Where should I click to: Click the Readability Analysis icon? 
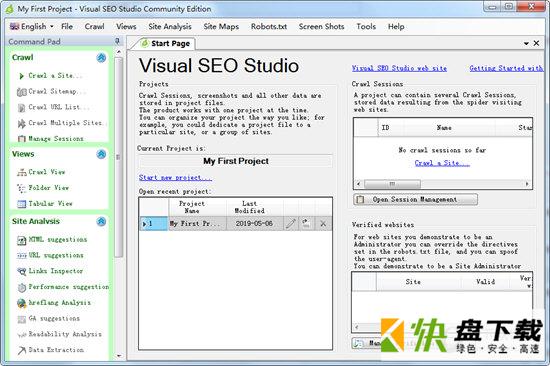click(21, 335)
